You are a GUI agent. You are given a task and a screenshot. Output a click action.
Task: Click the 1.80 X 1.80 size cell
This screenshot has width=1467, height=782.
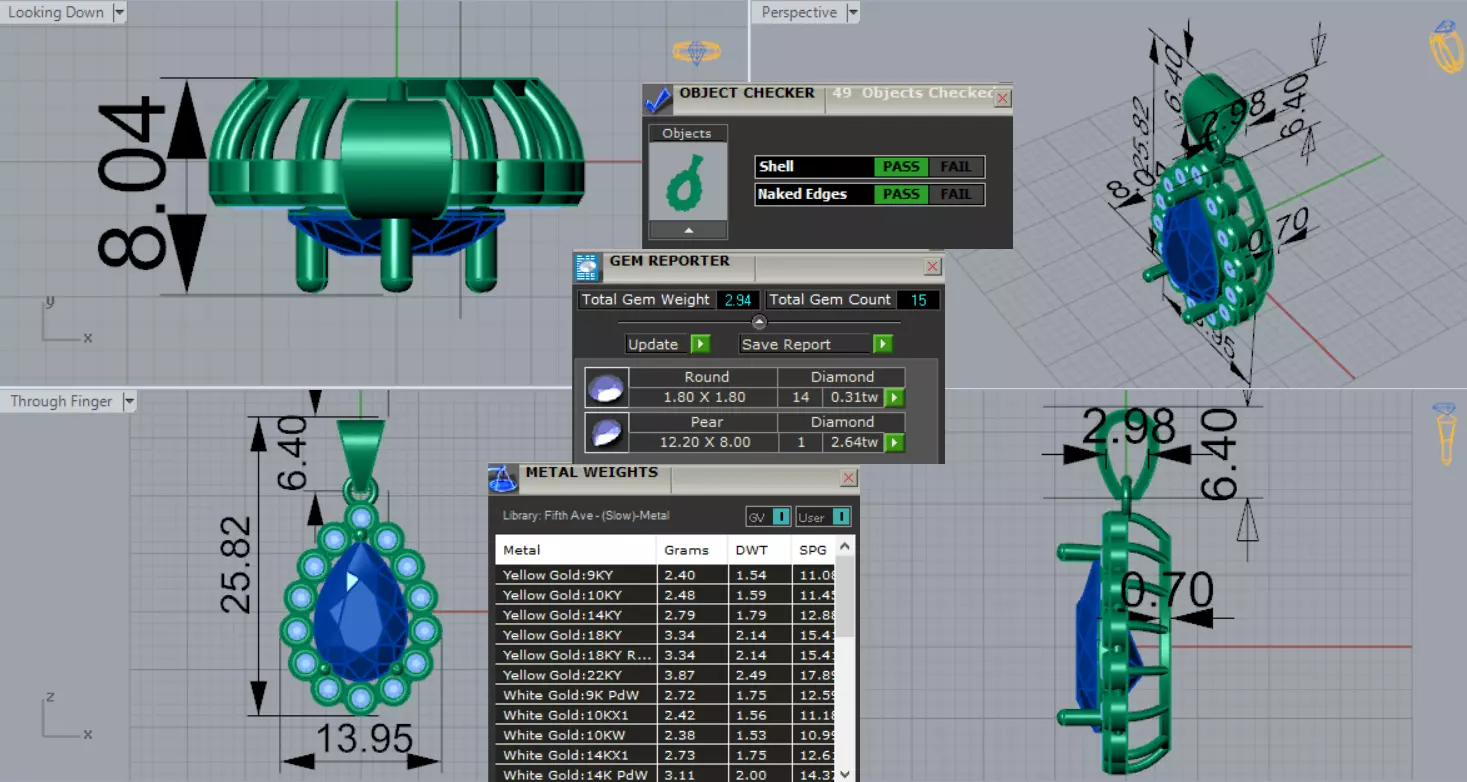point(705,398)
